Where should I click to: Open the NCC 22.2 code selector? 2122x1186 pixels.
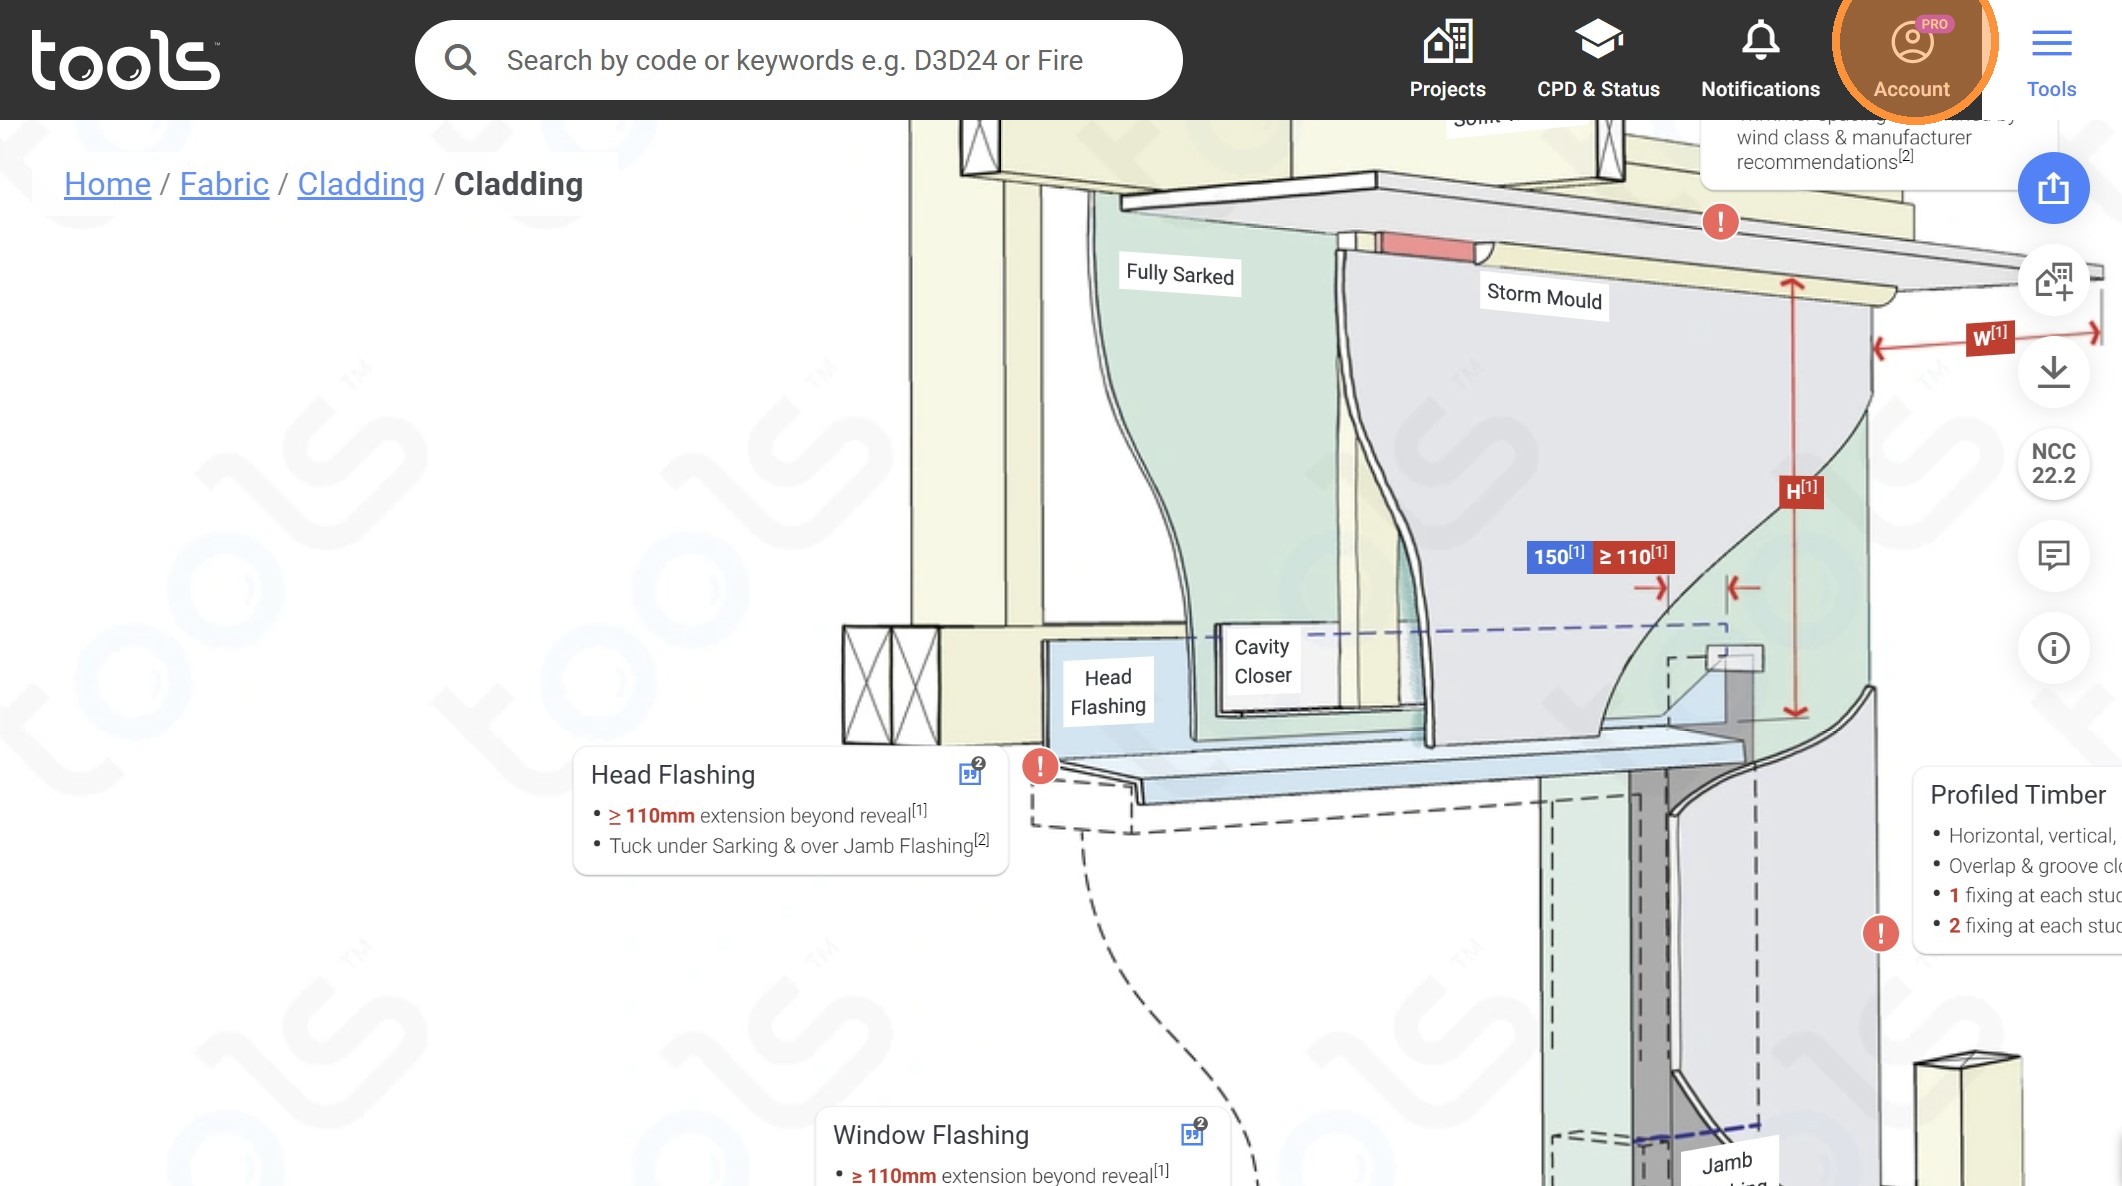tap(2053, 464)
